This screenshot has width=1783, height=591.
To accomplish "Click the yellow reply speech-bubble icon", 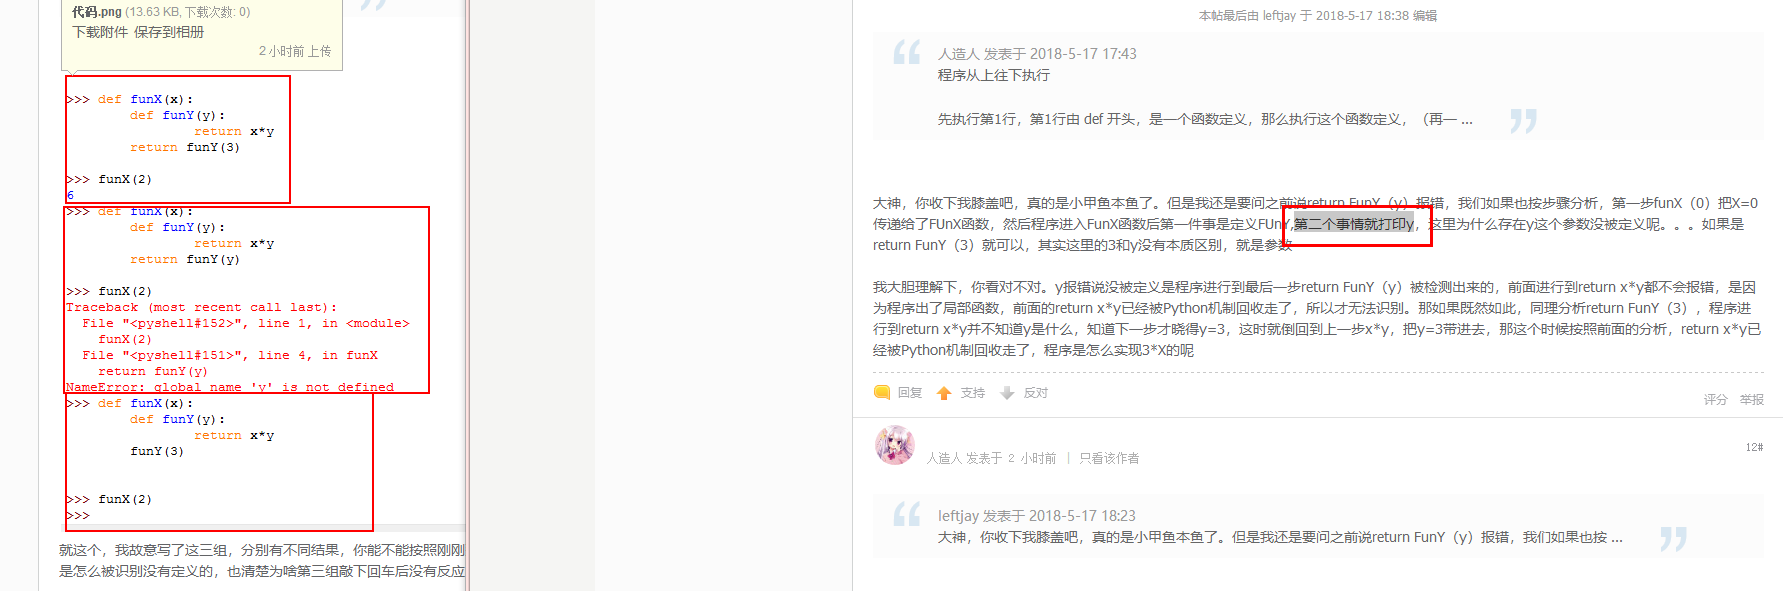I will tap(882, 393).
